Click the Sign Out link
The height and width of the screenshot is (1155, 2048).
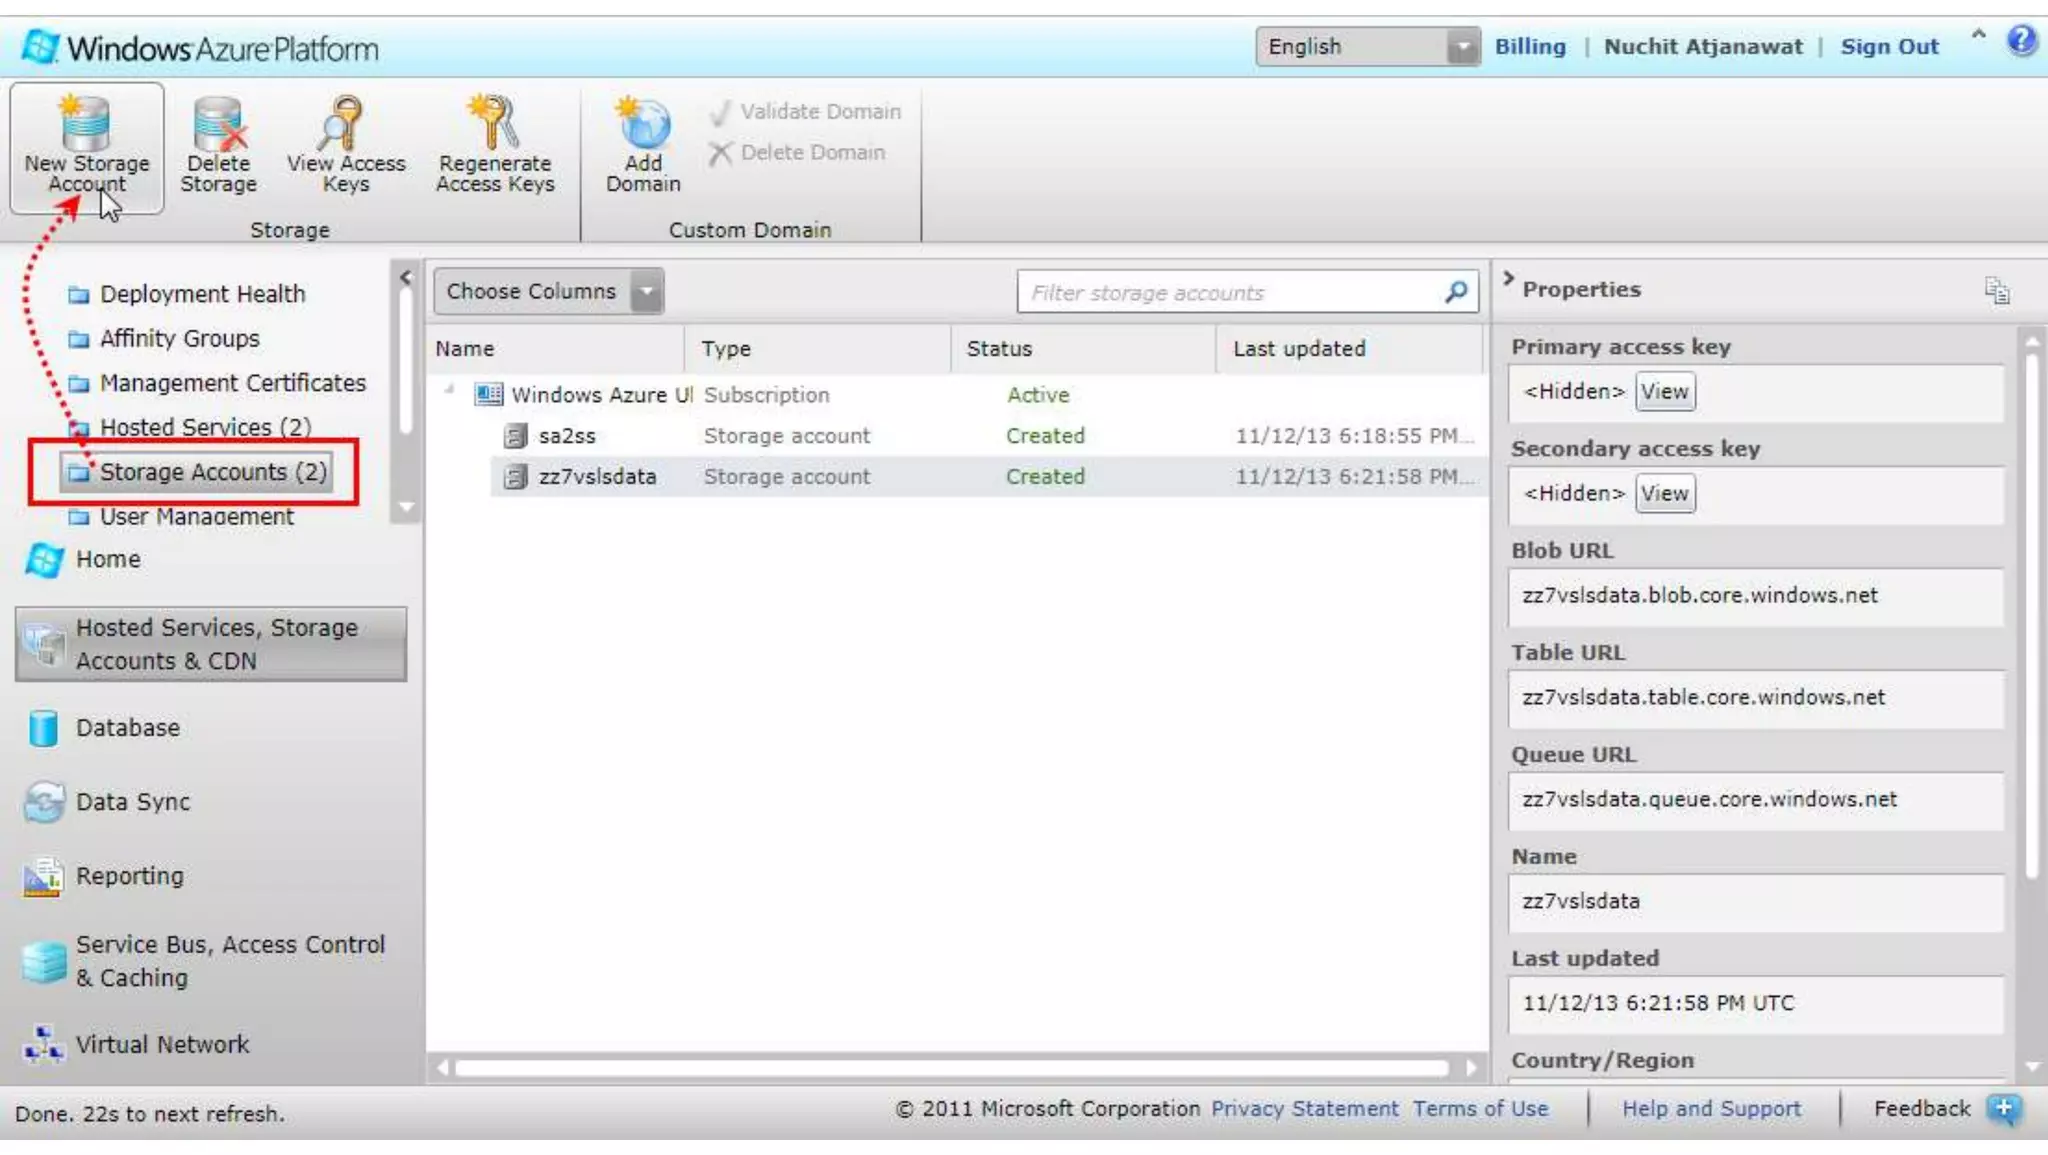1889,47
